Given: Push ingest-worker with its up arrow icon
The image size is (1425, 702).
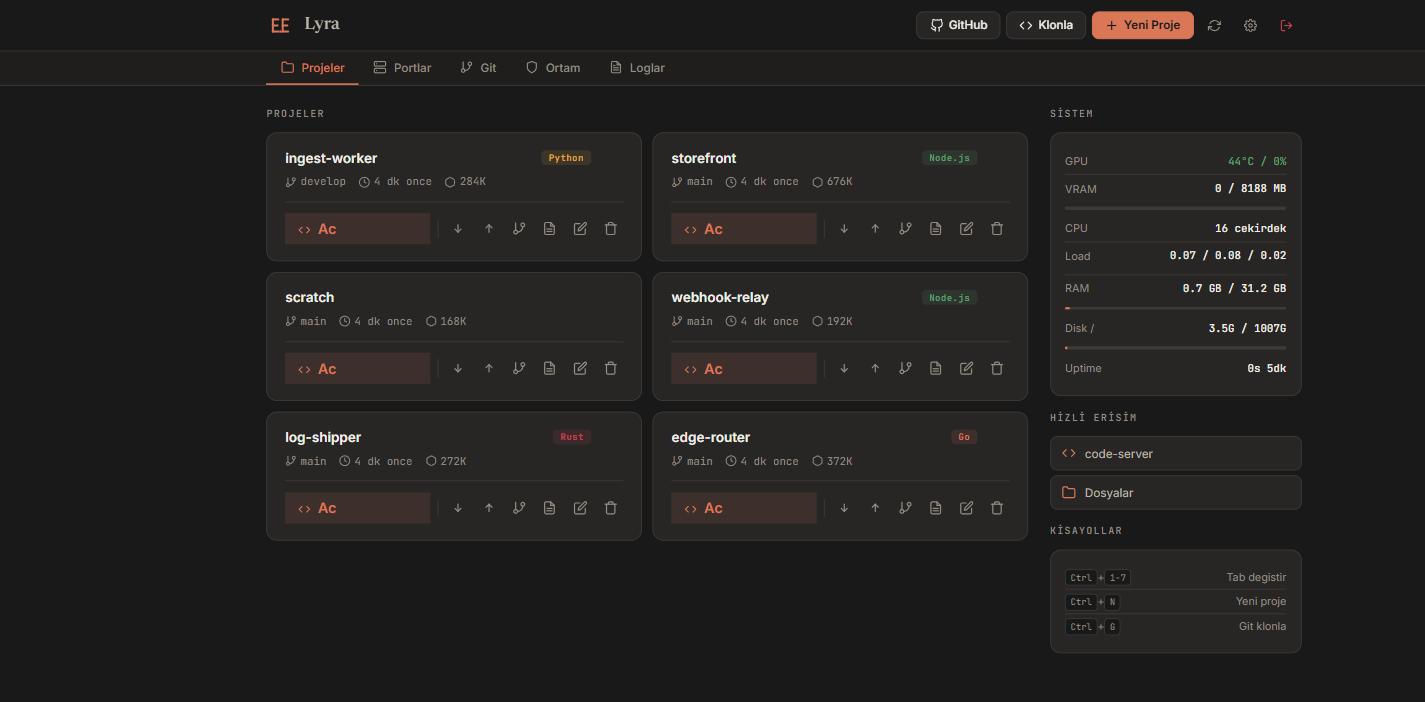Looking at the screenshot, I should (x=489, y=229).
